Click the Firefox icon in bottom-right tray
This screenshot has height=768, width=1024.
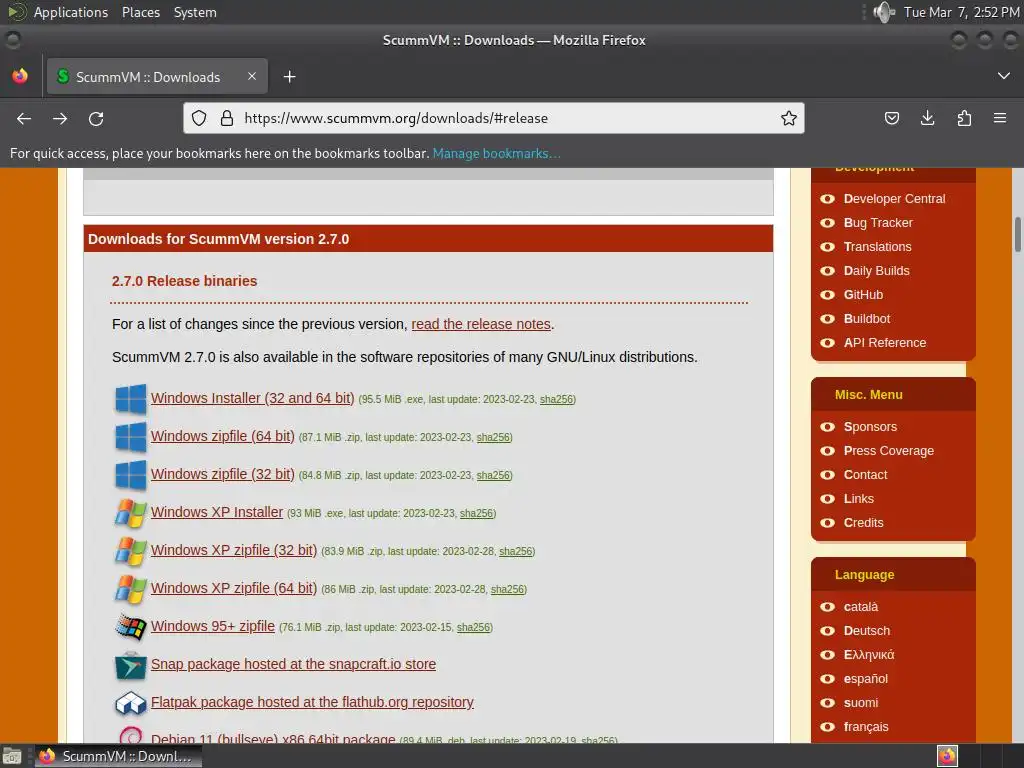947,756
